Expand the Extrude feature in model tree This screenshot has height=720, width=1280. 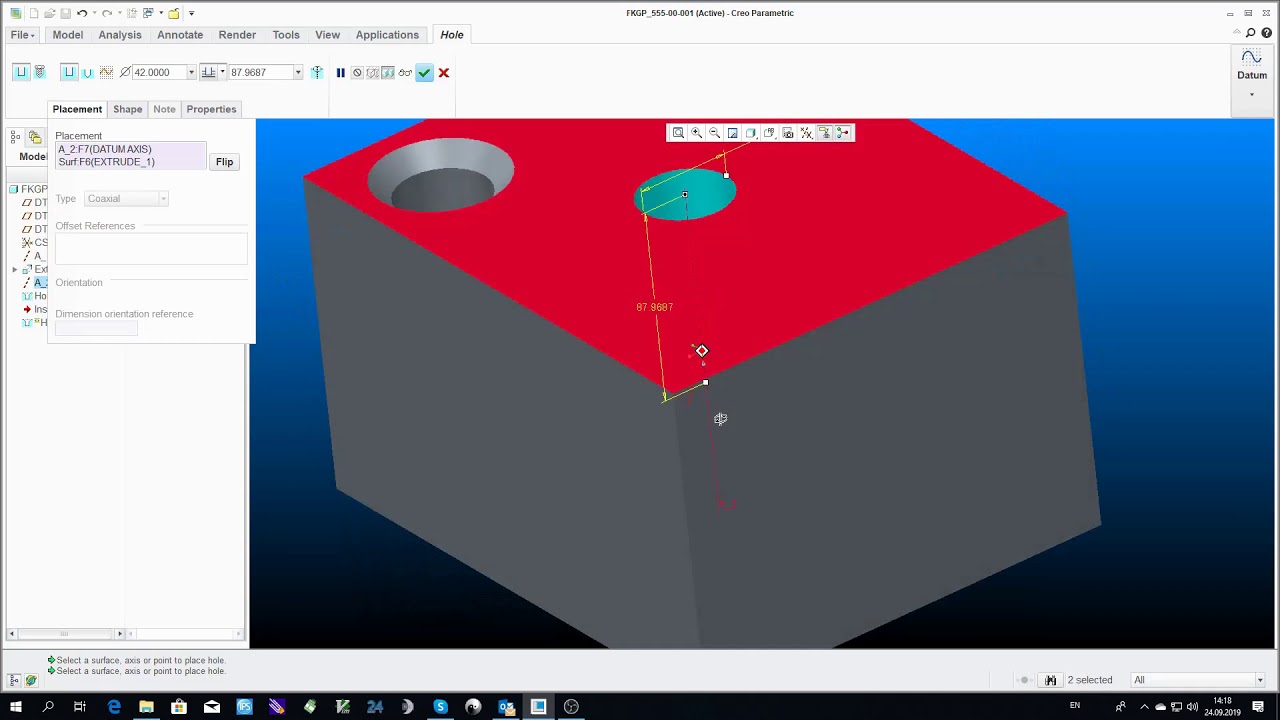click(15, 269)
